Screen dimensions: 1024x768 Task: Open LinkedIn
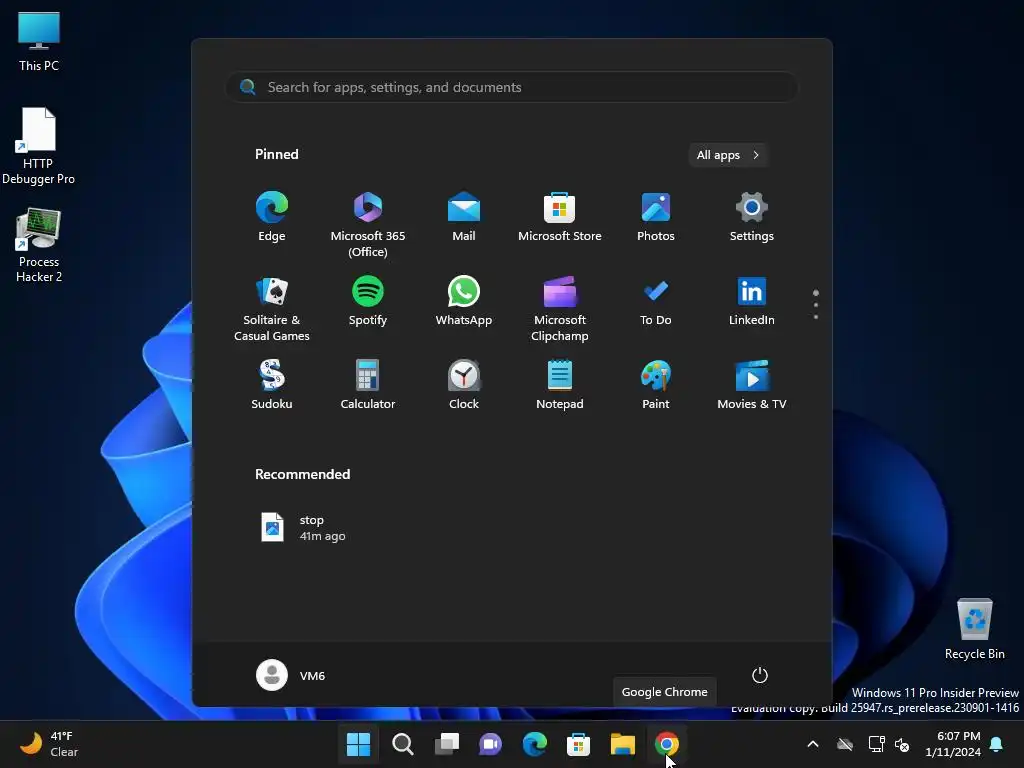pyautogui.click(x=752, y=301)
